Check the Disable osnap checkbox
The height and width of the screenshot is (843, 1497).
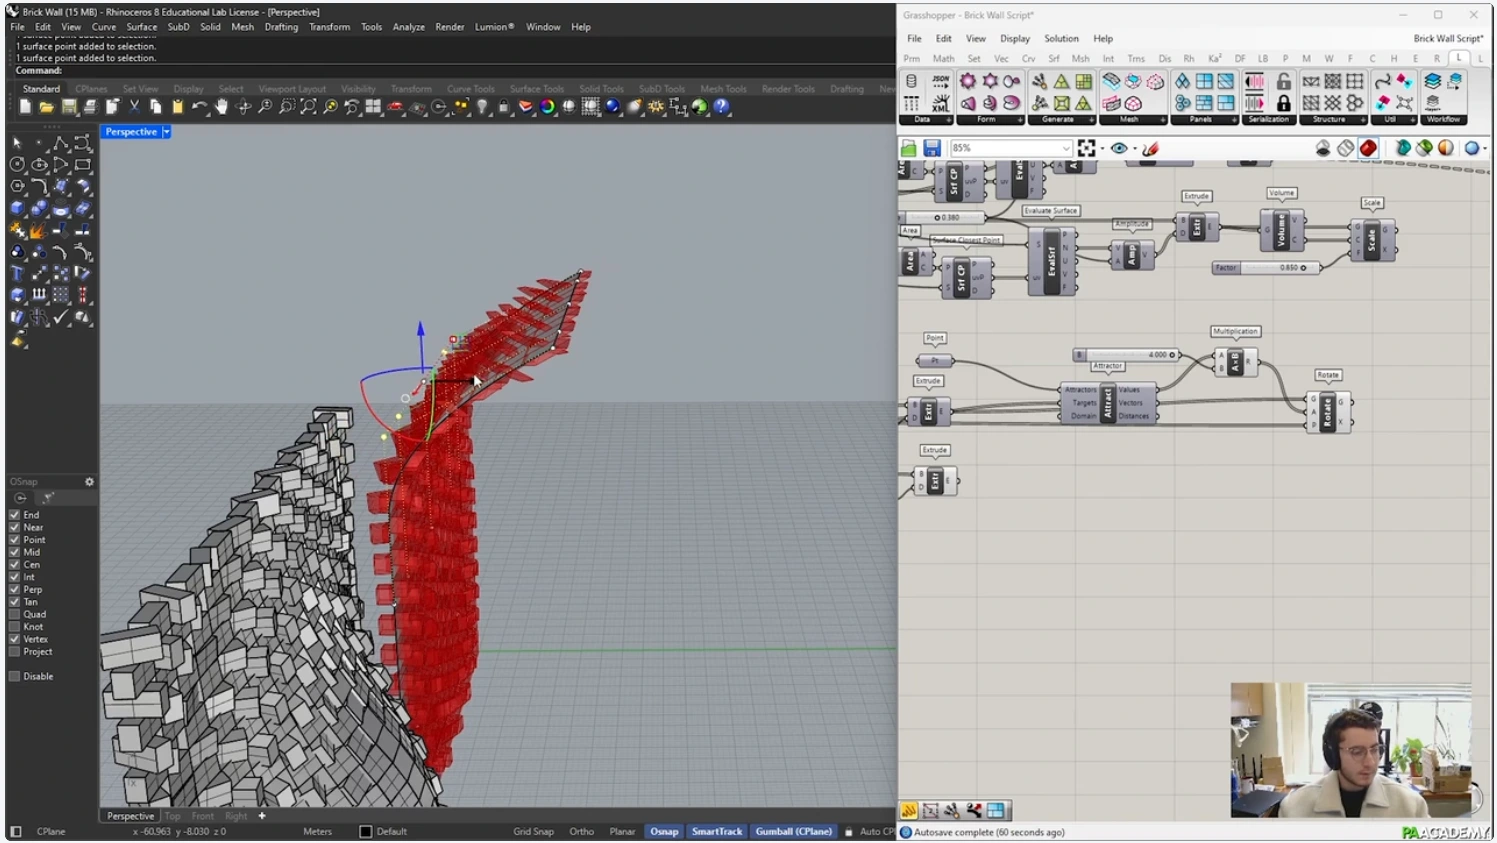(14, 676)
